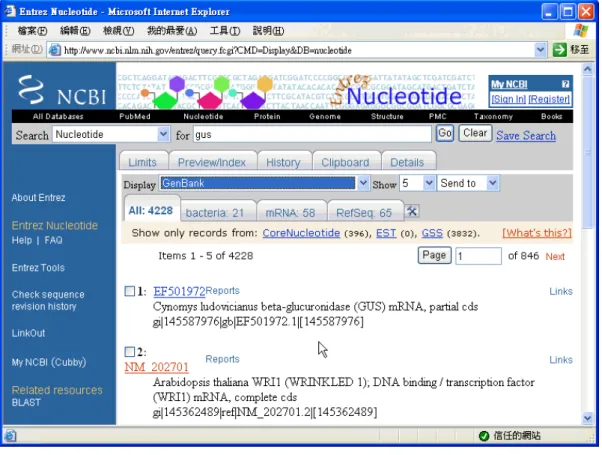Open Check sequence revision history sidebar link

tap(48, 300)
